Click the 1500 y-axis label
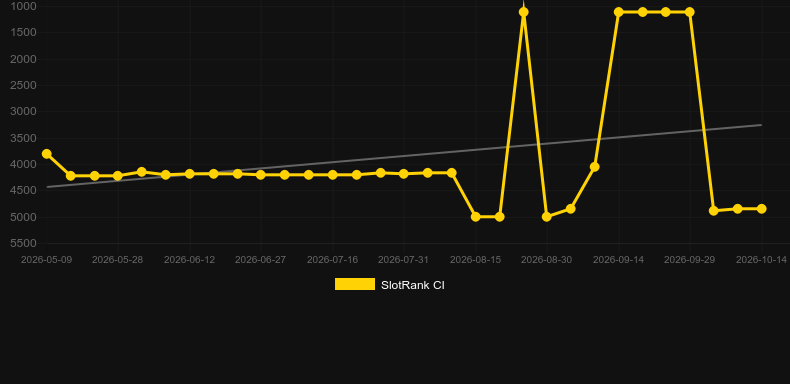 pos(23,32)
